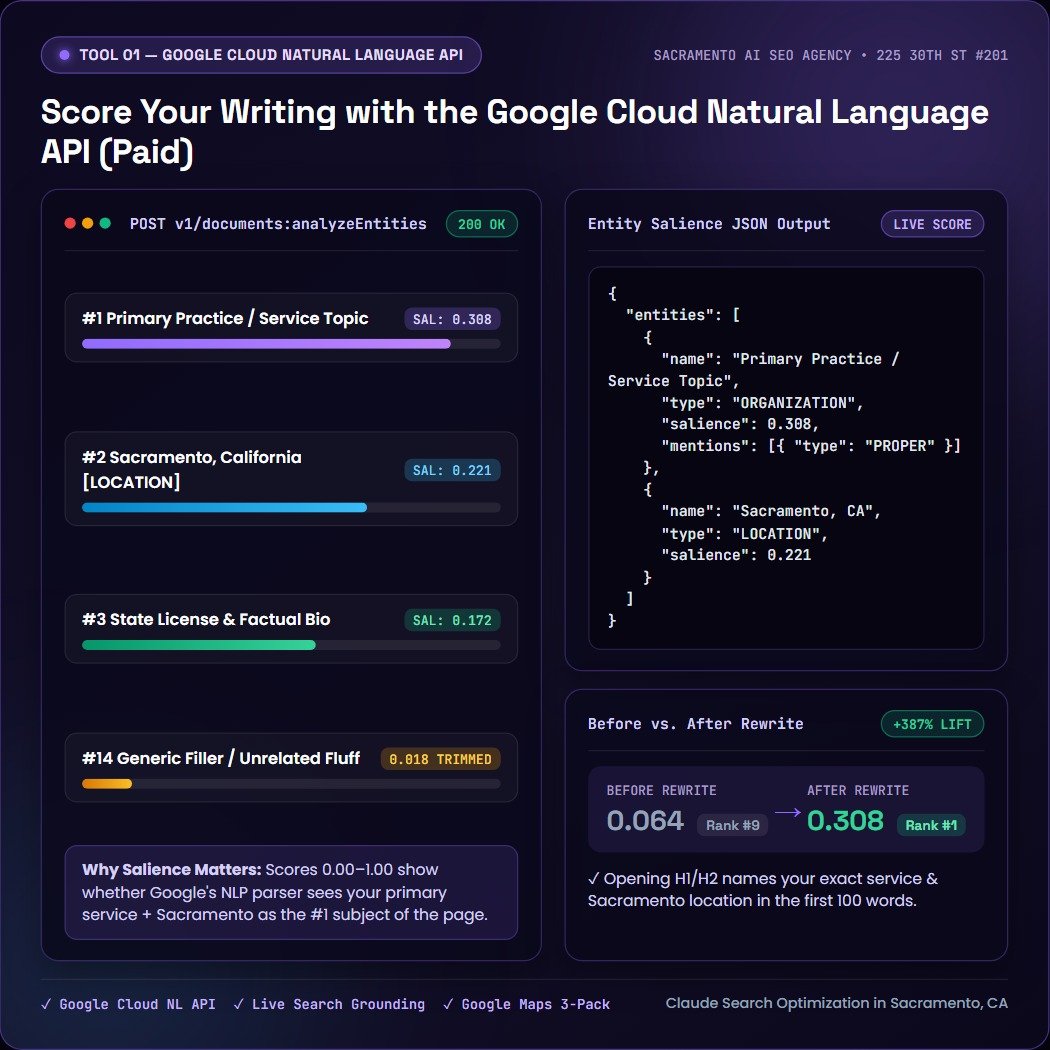Image resolution: width=1050 pixels, height=1050 pixels.
Task: Click the main Score Your Writing headline
Action: pyautogui.click(x=514, y=131)
